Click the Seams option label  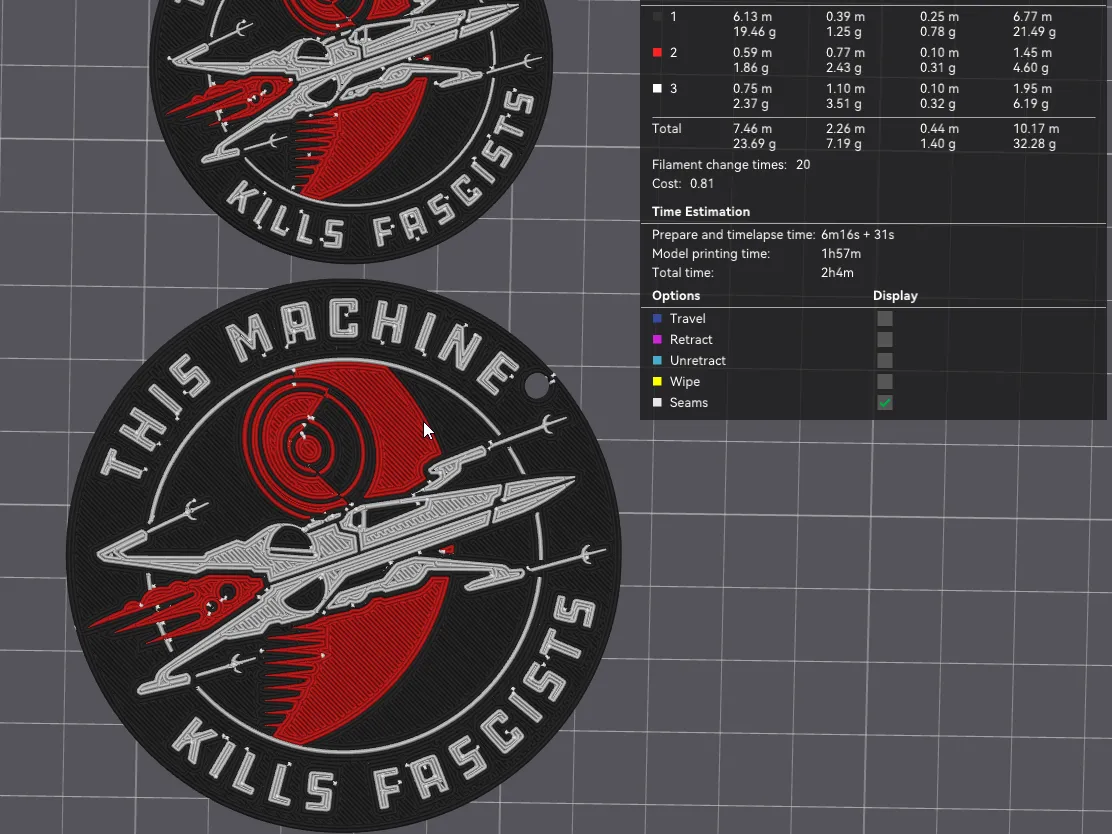click(x=689, y=403)
